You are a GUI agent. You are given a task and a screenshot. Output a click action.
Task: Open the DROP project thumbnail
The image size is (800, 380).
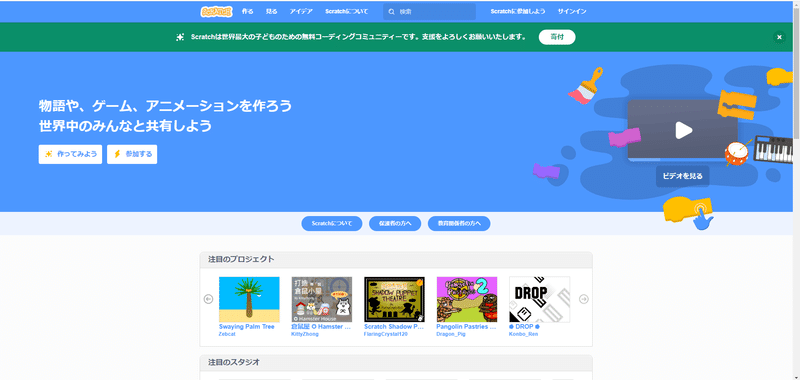[x=539, y=299]
